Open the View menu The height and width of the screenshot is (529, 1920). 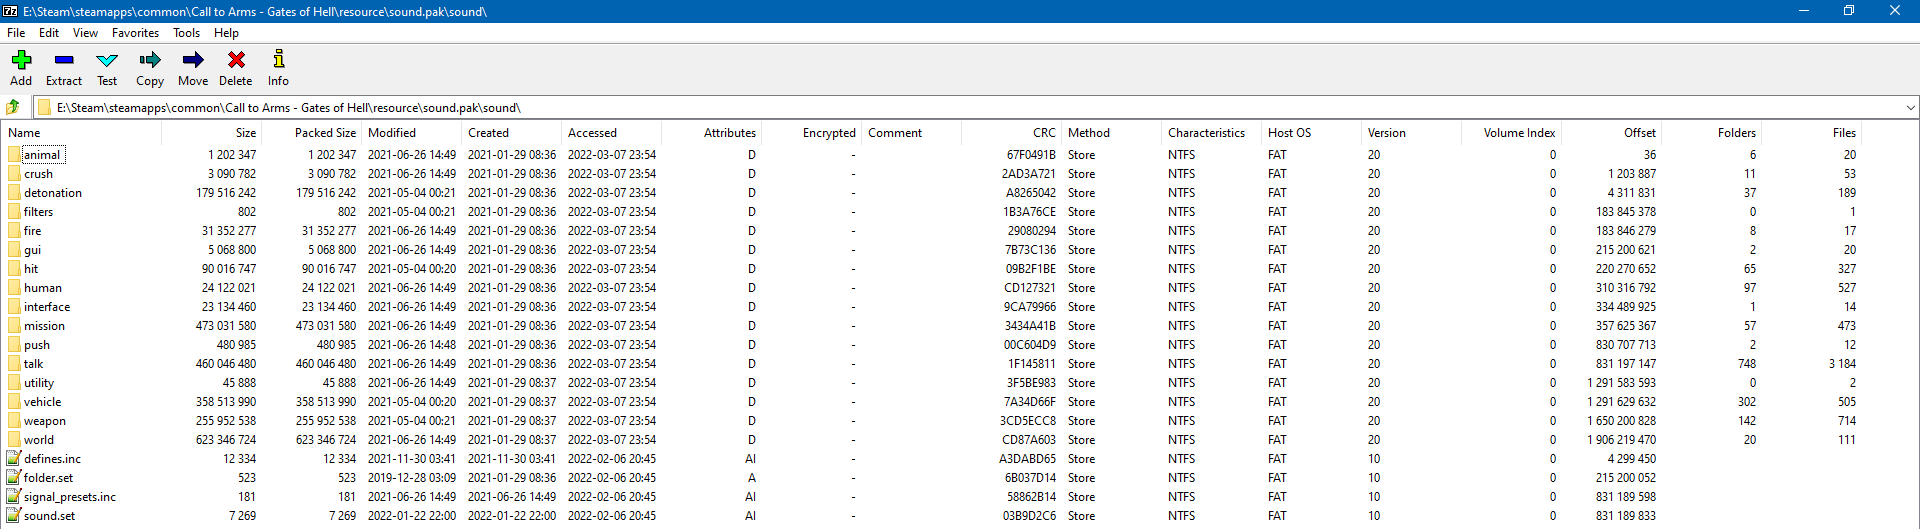pyautogui.click(x=85, y=33)
